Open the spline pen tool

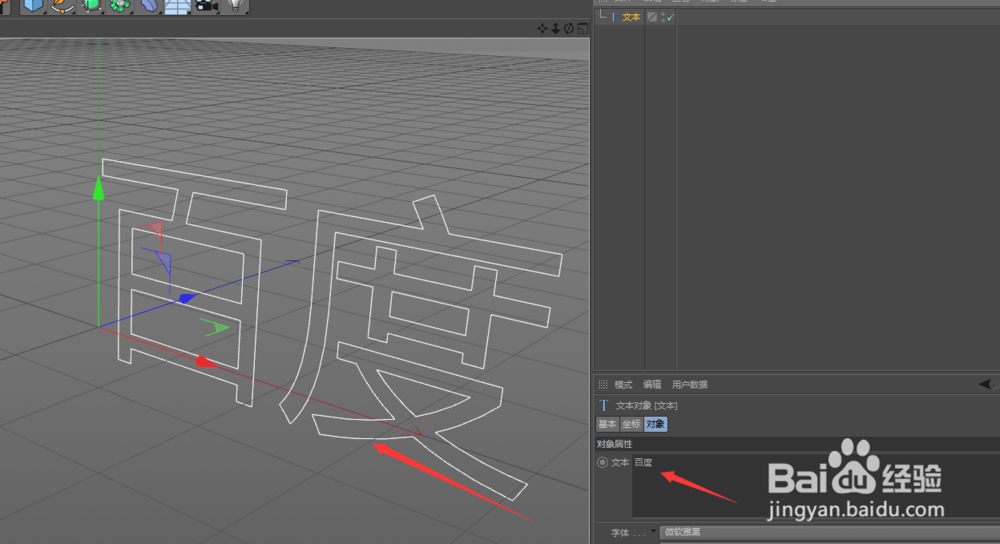point(62,6)
